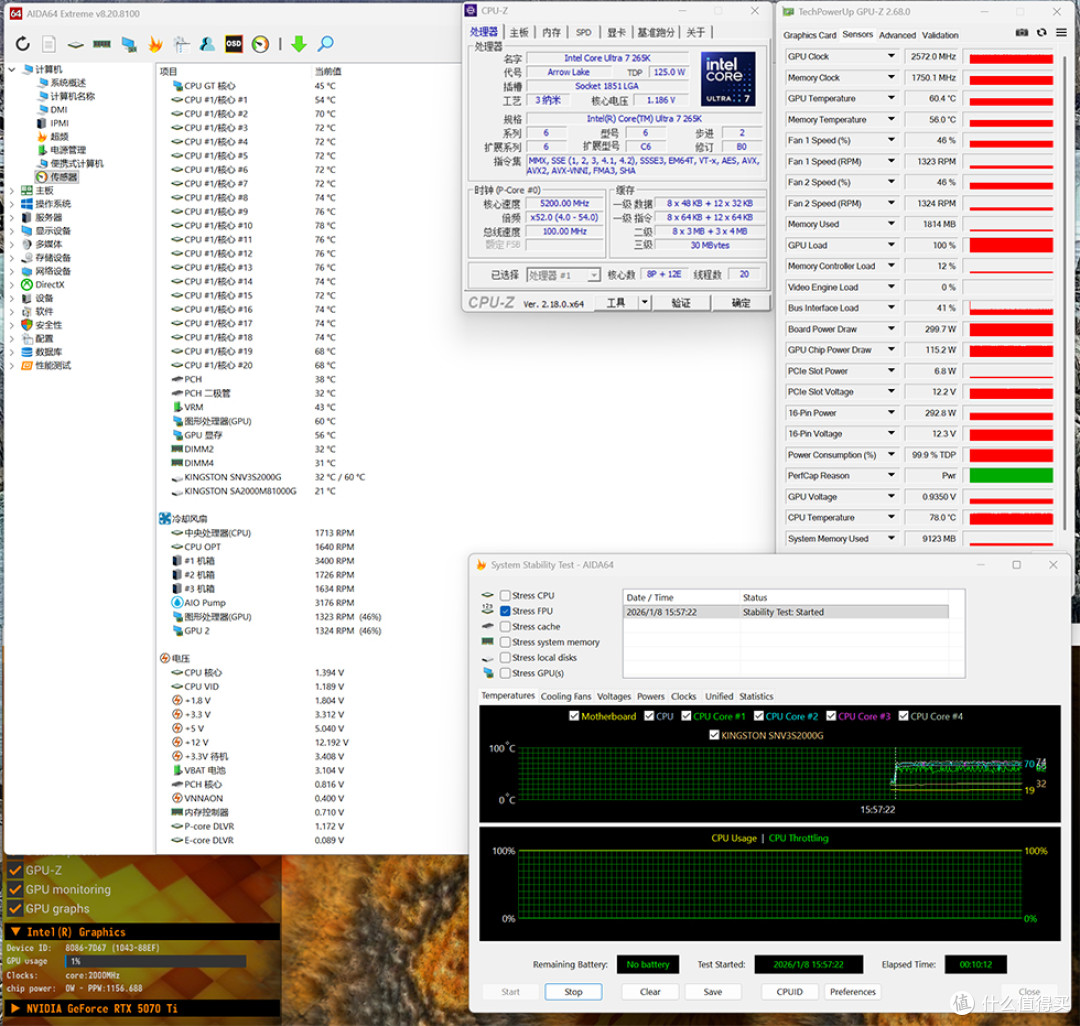
Task: Open the CPU Temperature dropdown in GPU-Z
Action: [x=891, y=517]
